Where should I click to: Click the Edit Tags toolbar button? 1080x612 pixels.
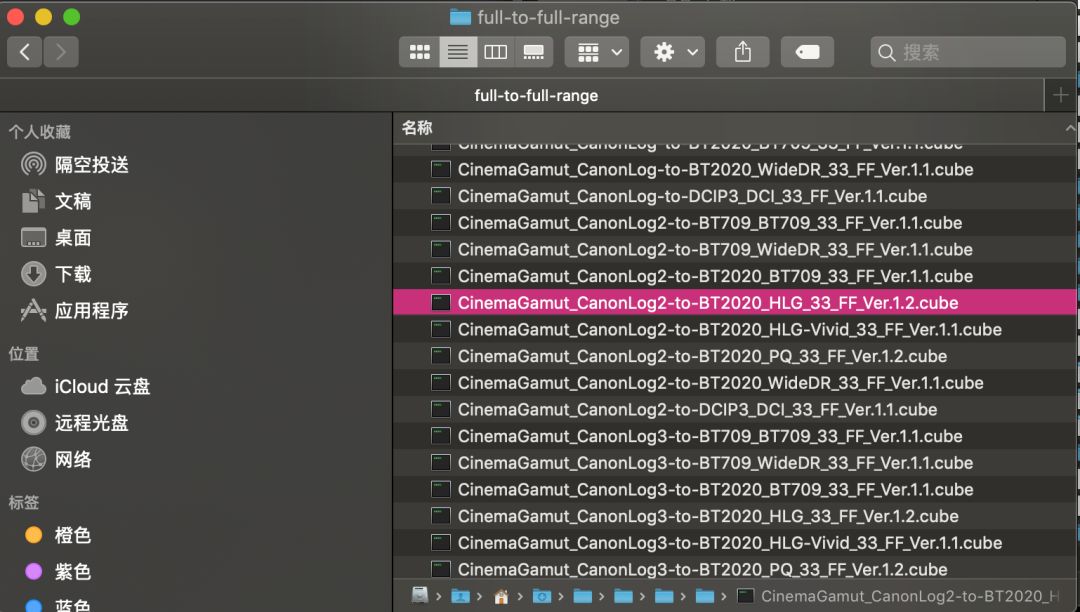(x=807, y=52)
